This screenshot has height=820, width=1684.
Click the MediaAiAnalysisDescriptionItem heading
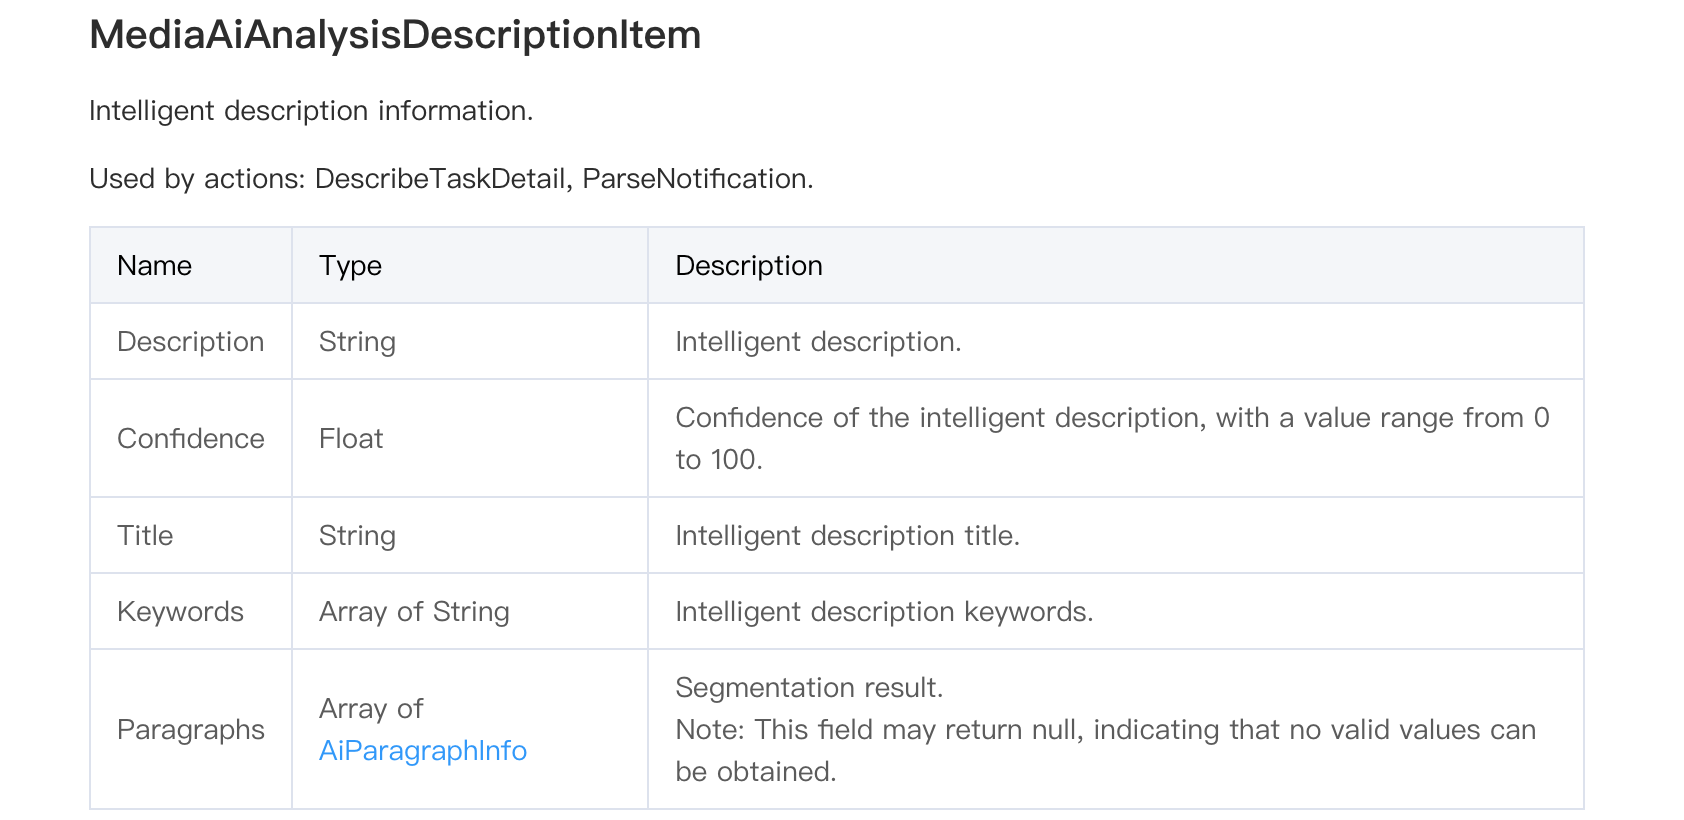coord(395,35)
